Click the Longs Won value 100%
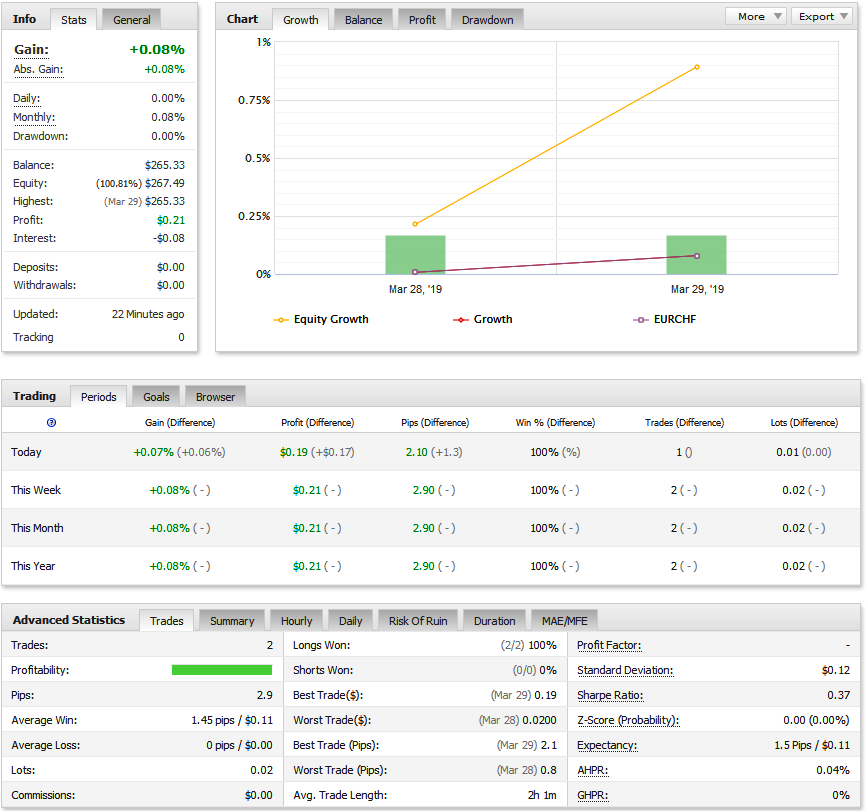The width and height of the screenshot is (867, 811). point(542,645)
